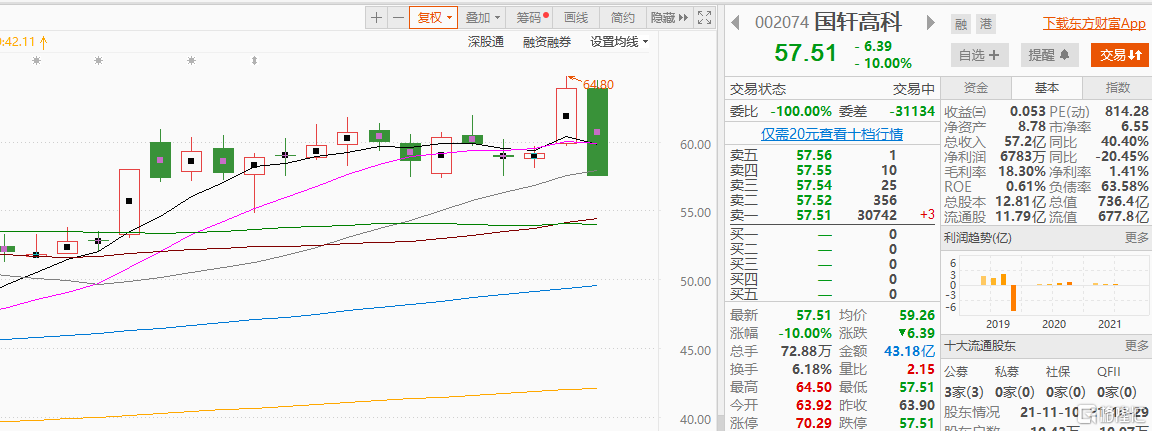
Task: Click the stock code 002074
Action: pos(782,23)
